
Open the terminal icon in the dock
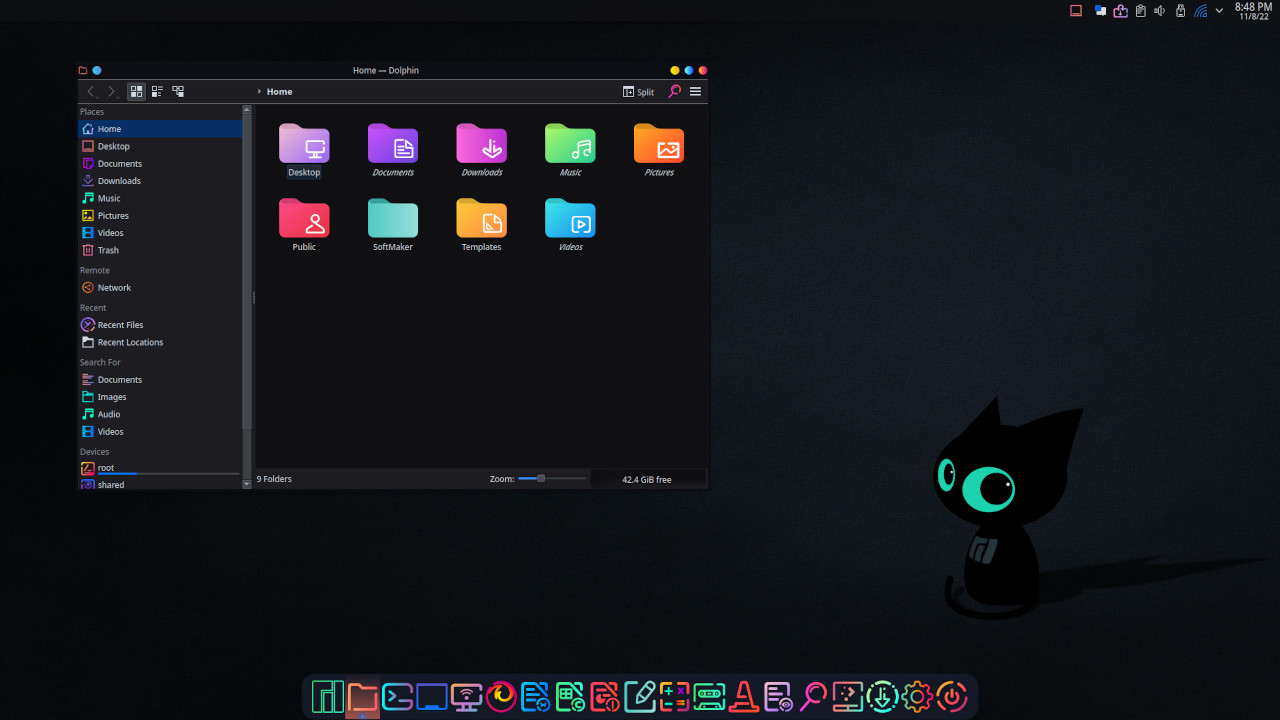pos(397,696)
